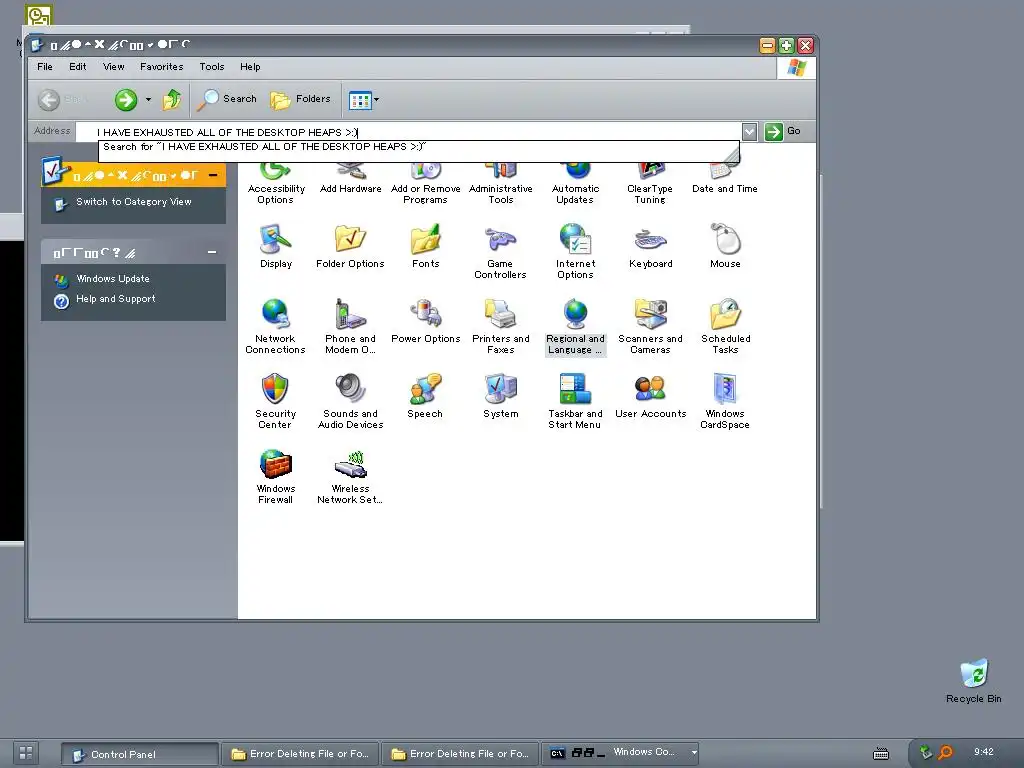Open the Display applet
1024x768 pixels.
[276, 246]
